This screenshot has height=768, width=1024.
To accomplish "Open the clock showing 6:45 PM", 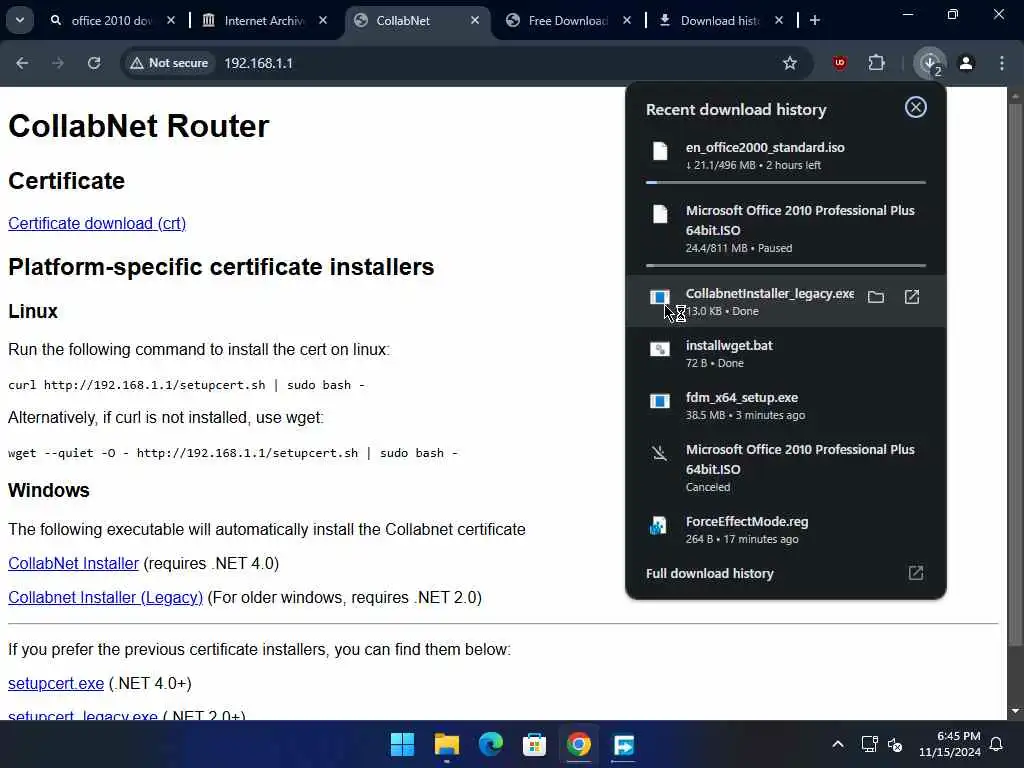I will (950, 744).
